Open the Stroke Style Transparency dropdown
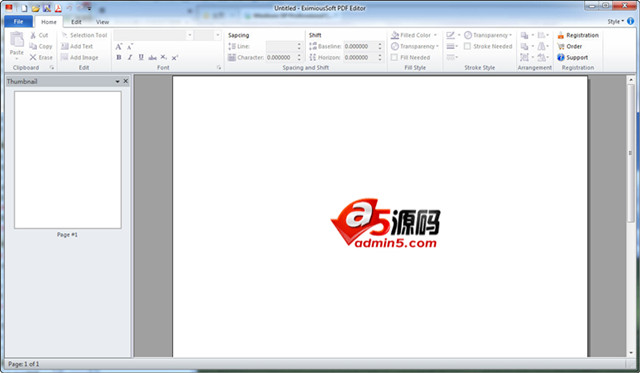640x373 pixels. 488,35
